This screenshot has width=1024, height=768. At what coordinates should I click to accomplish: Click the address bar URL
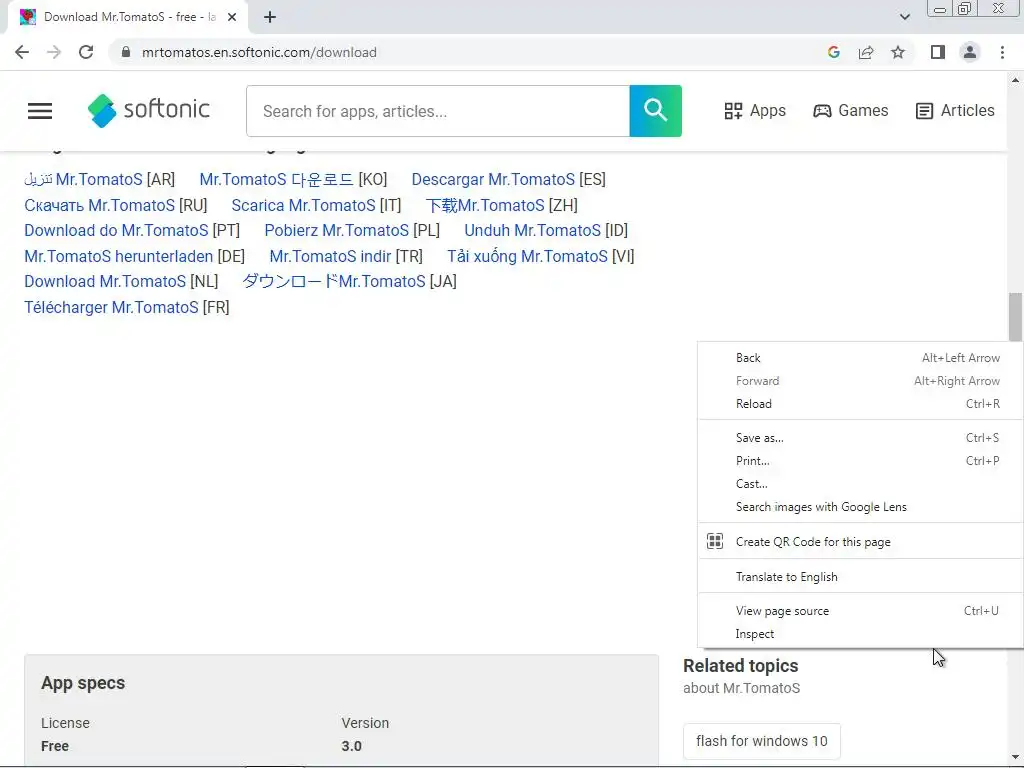tap(259, 52)
